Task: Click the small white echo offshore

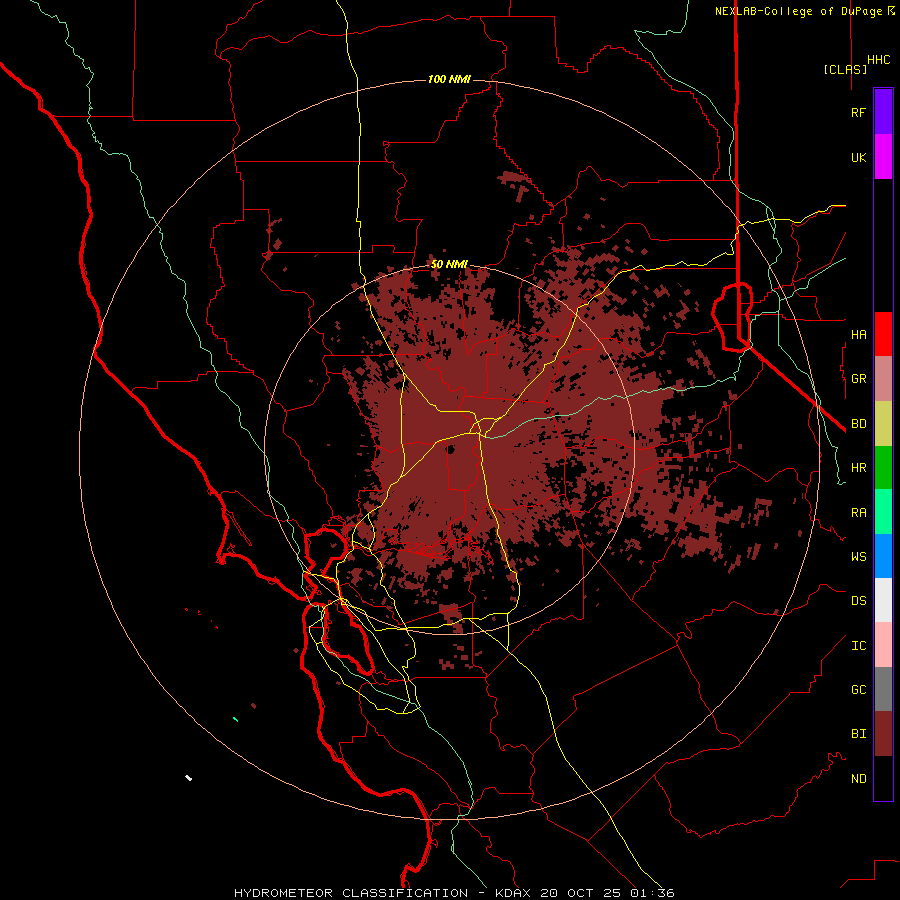Action: 188,778
